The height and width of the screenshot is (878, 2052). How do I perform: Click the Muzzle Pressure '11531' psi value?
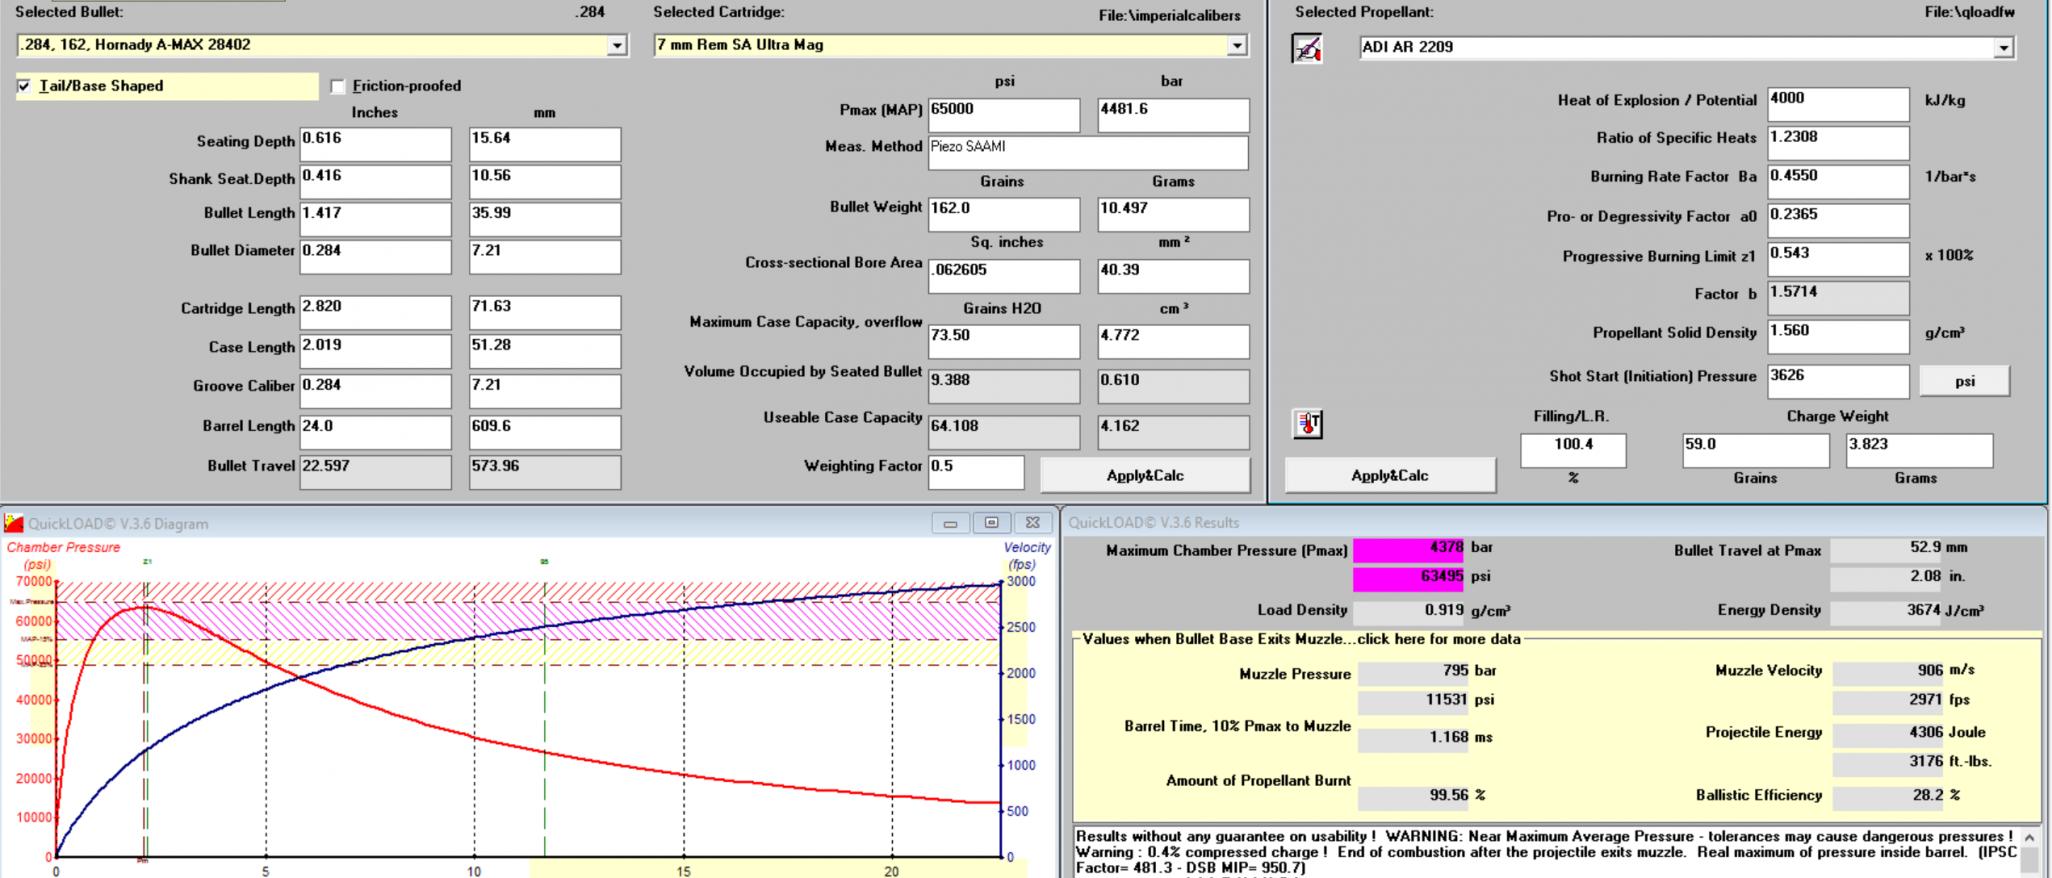(x=1414, y=701)
